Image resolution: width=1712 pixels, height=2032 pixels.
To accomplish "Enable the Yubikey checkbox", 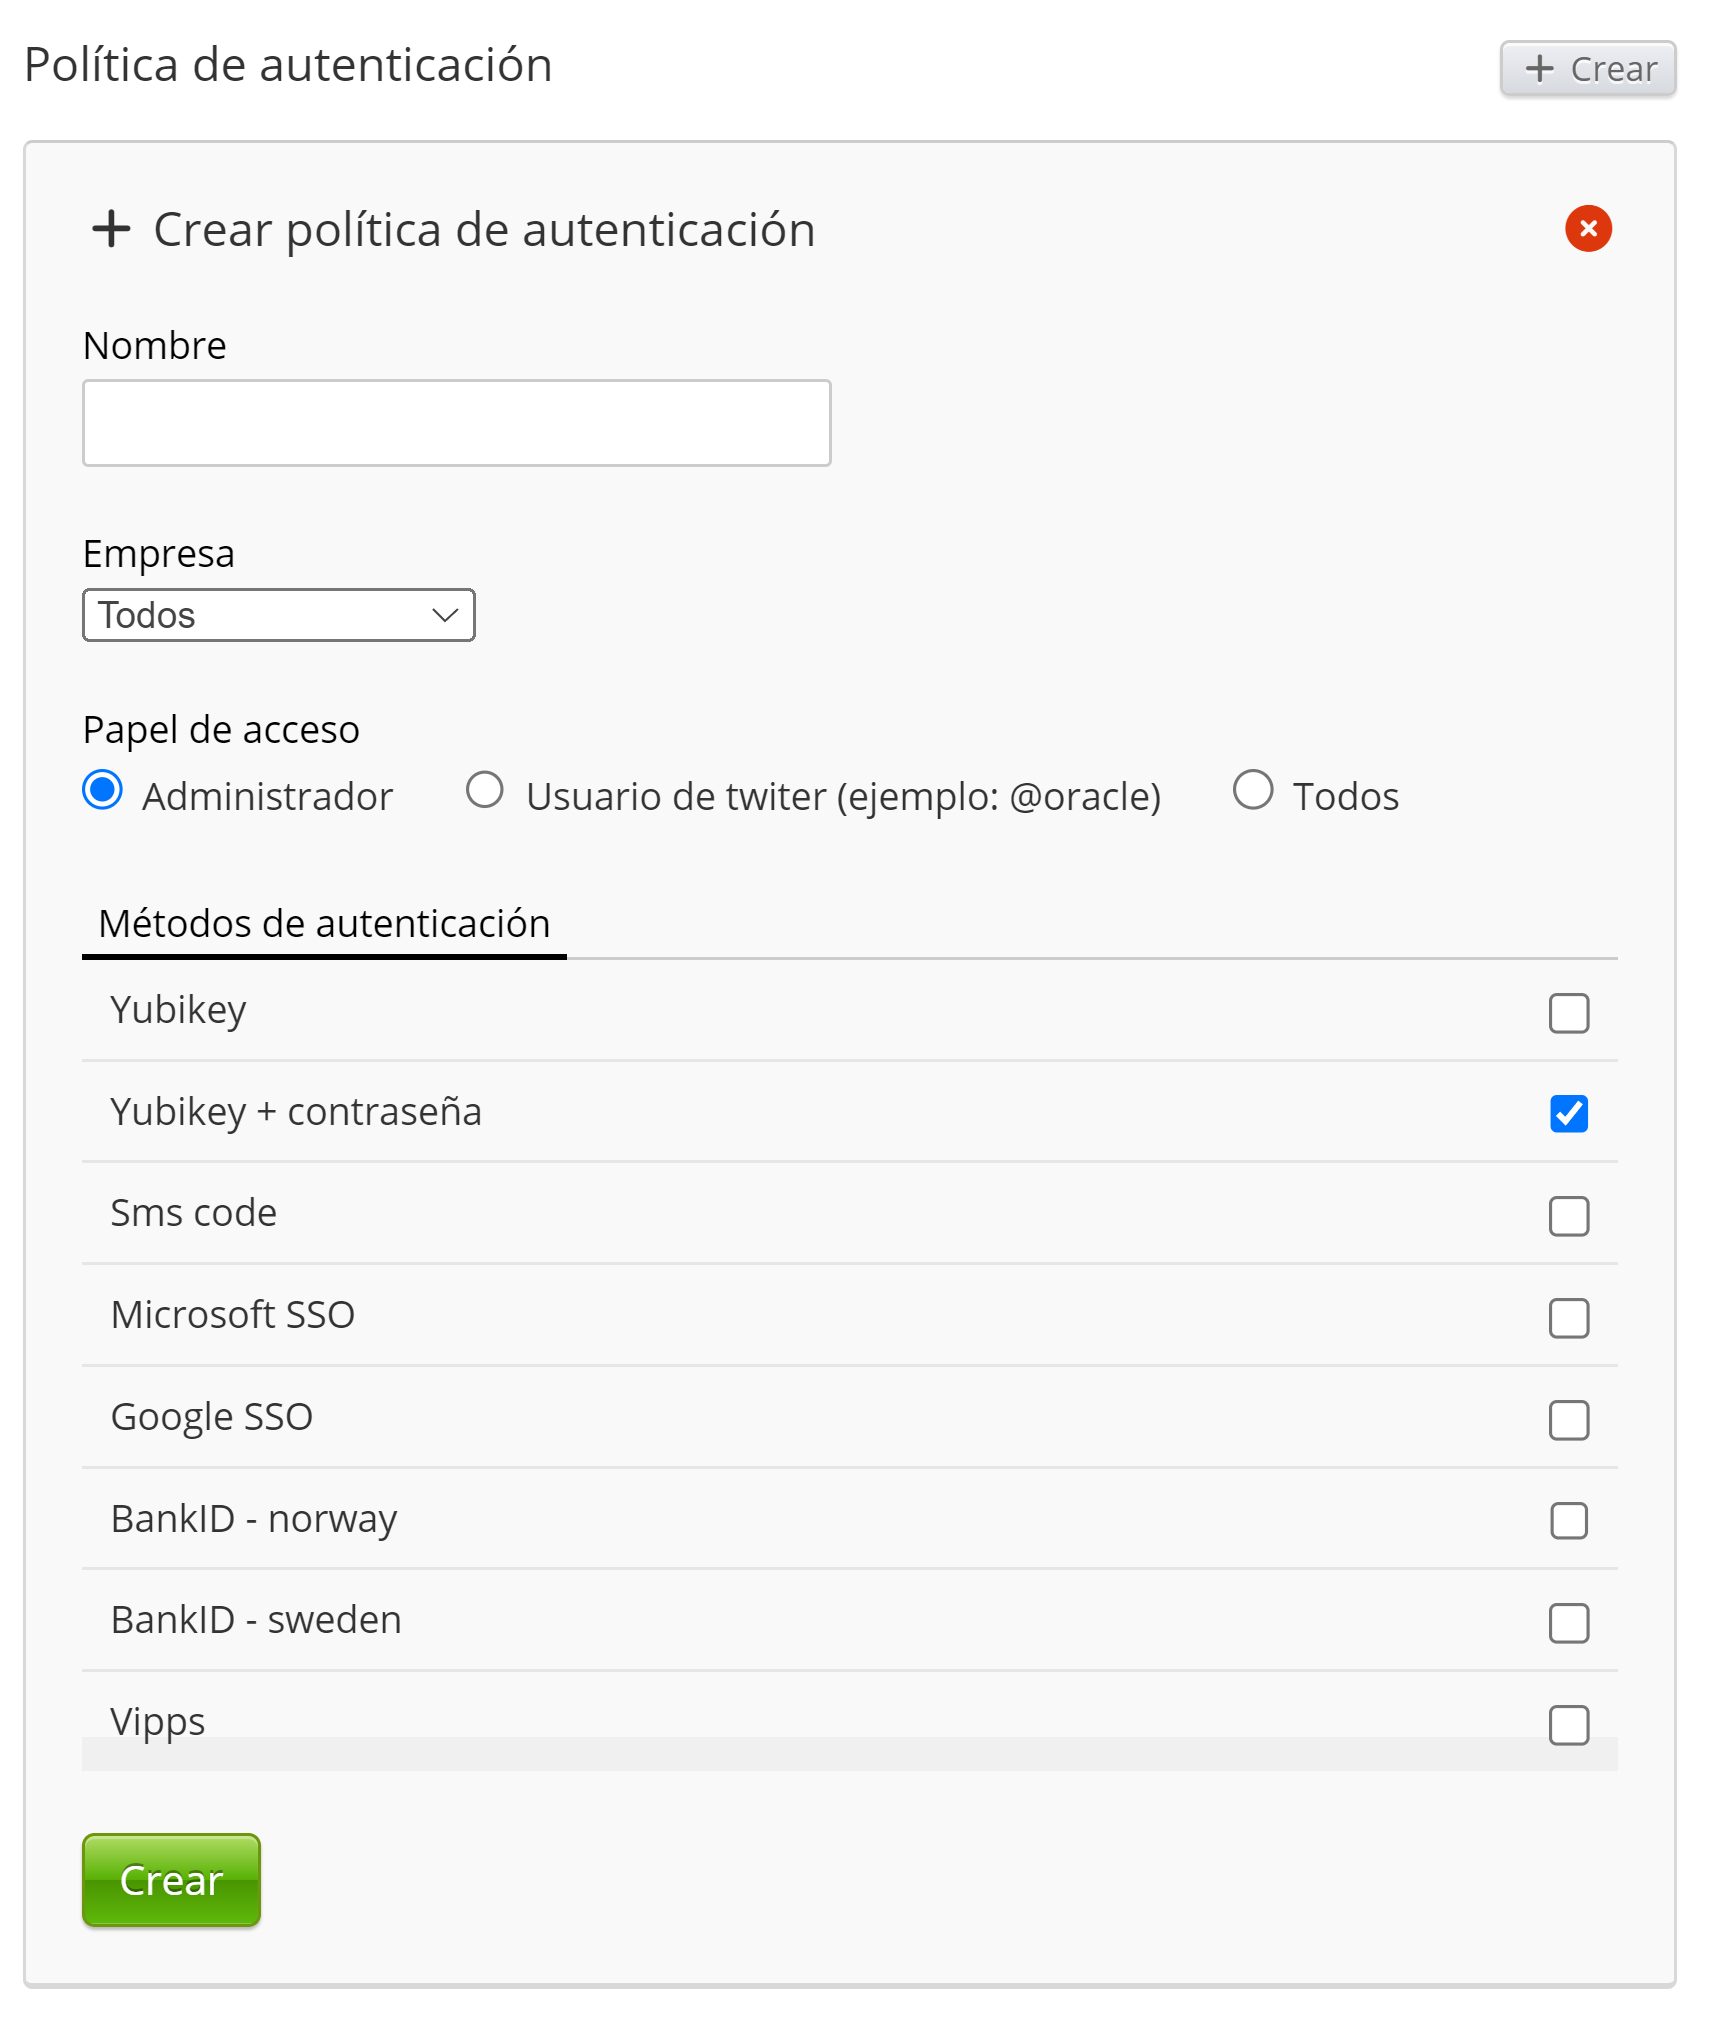I will click(1568, 1013).
